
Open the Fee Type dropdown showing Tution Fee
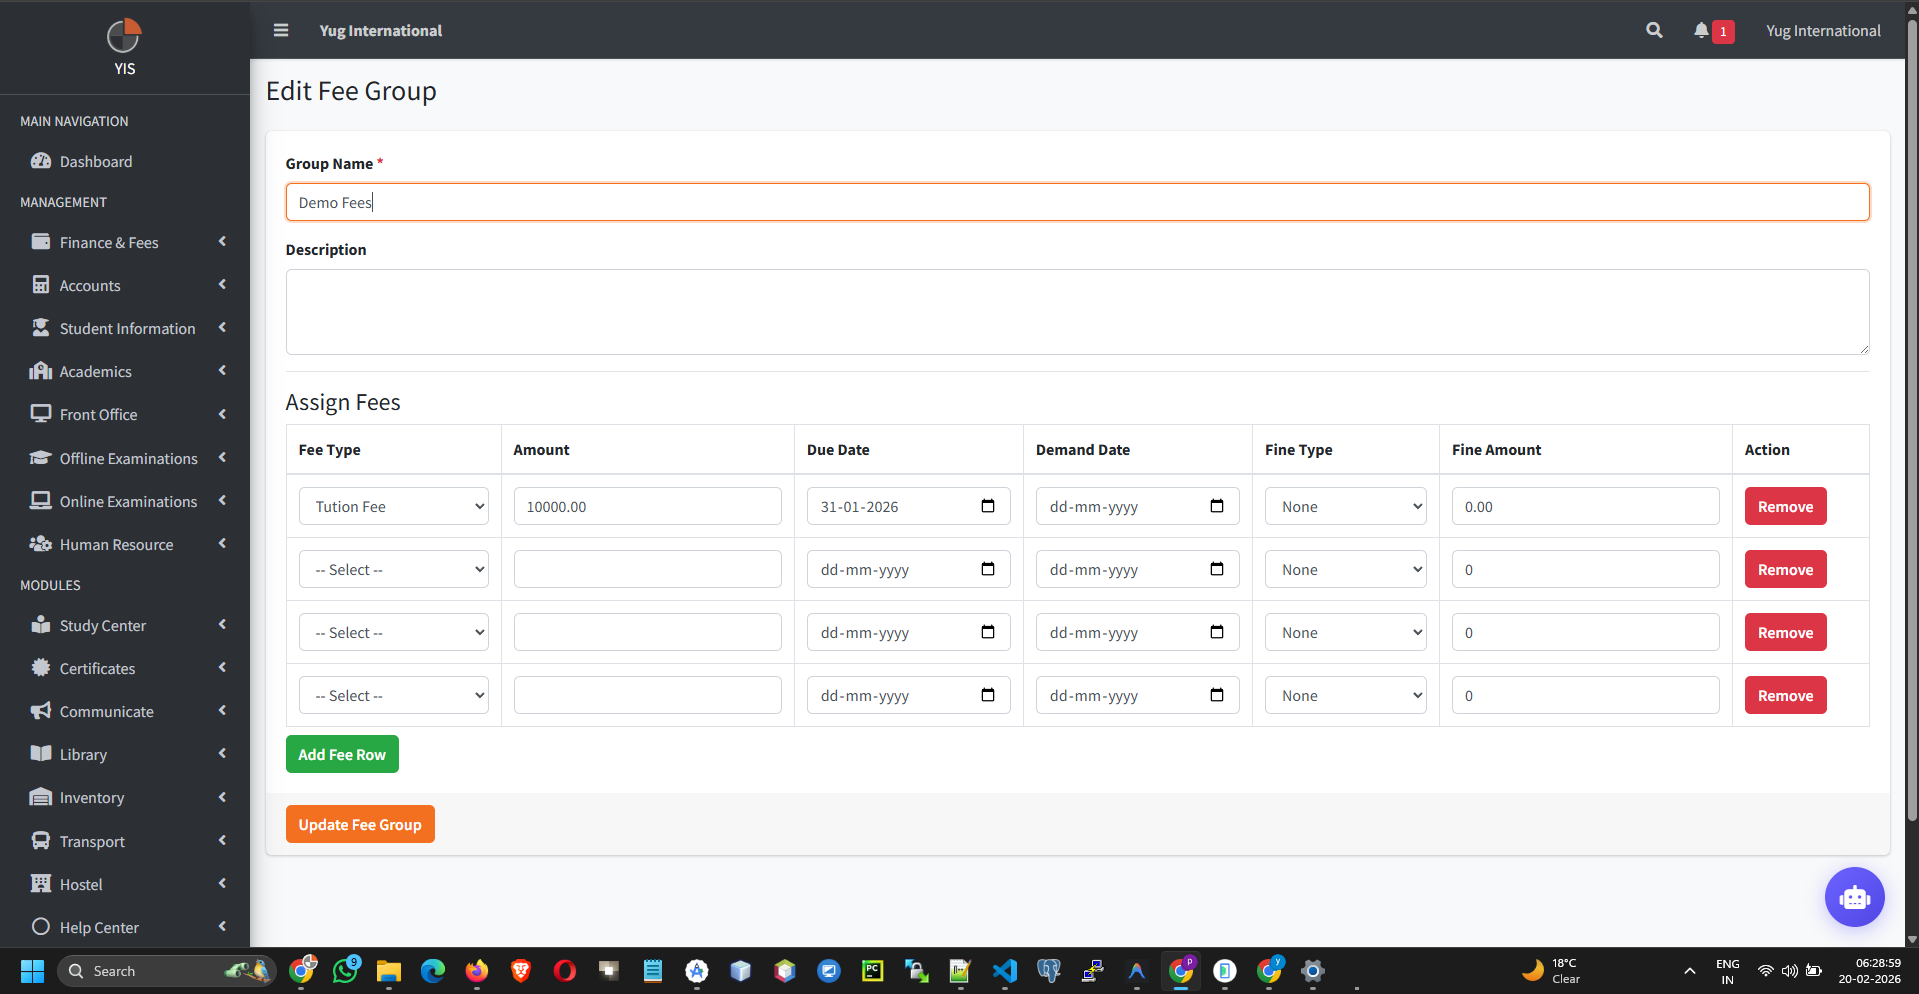tap(393, 506)
